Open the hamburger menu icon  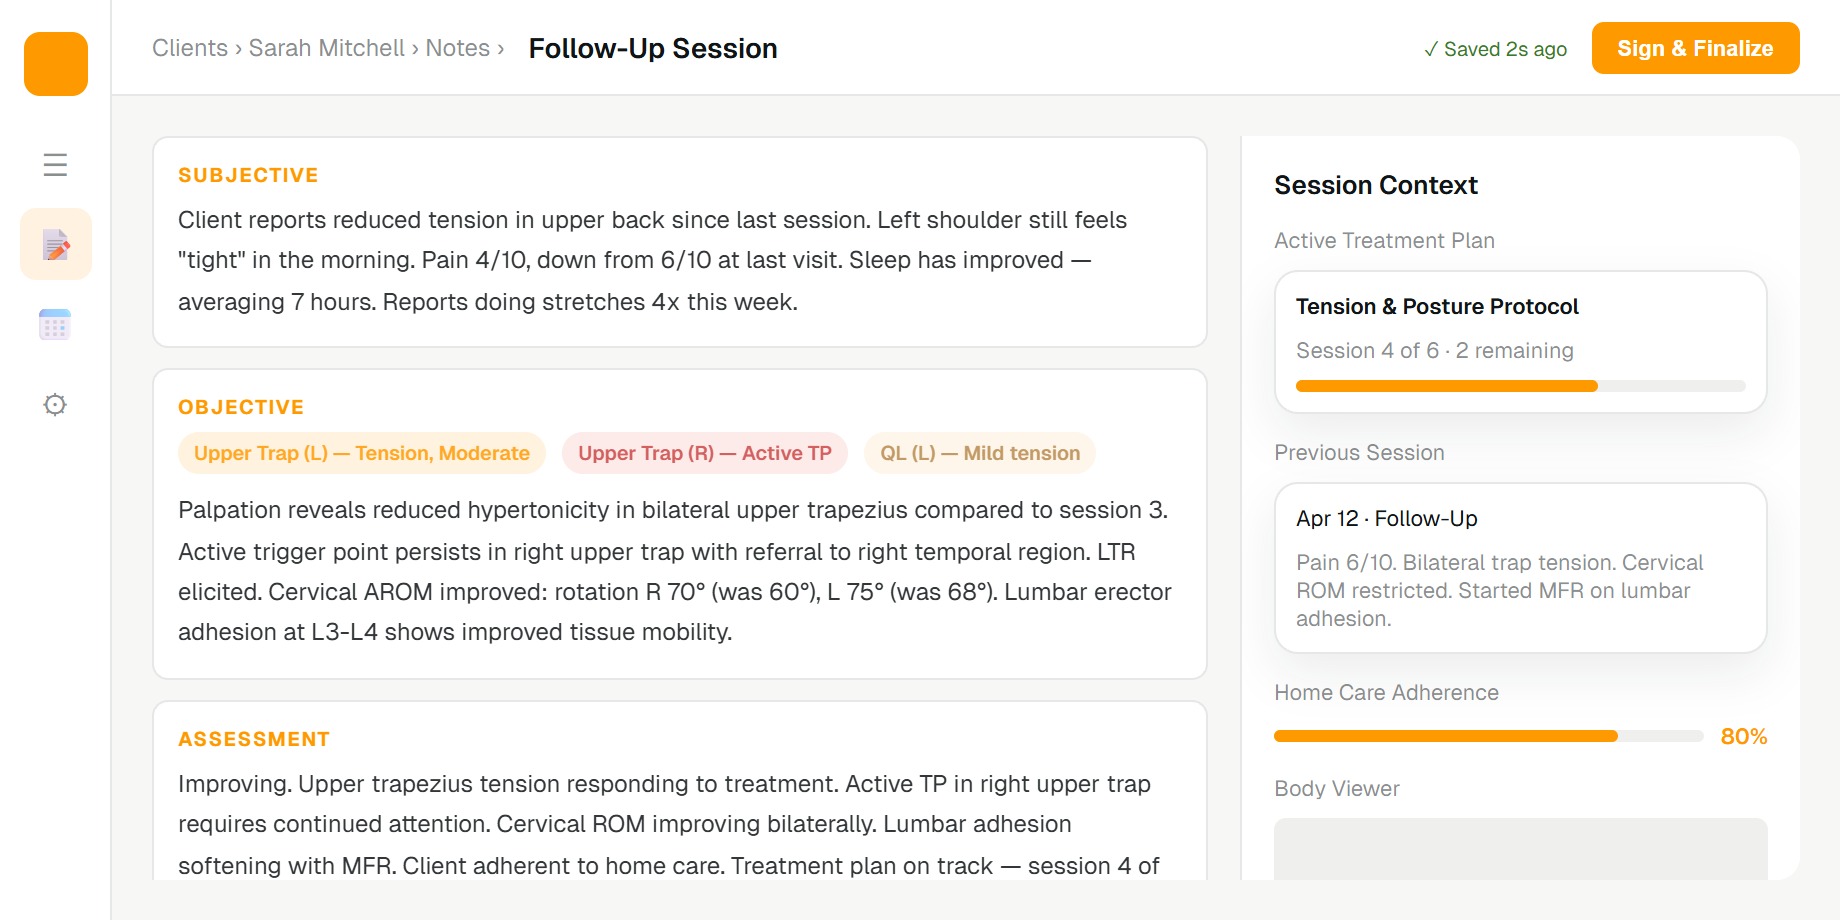pos(56,164)
